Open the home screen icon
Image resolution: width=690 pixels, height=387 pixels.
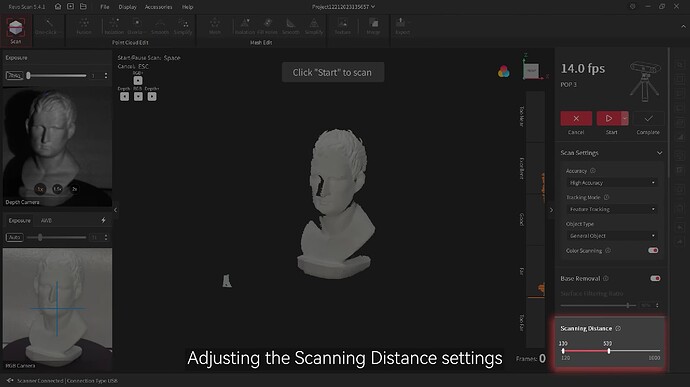(x=58, y=7)
